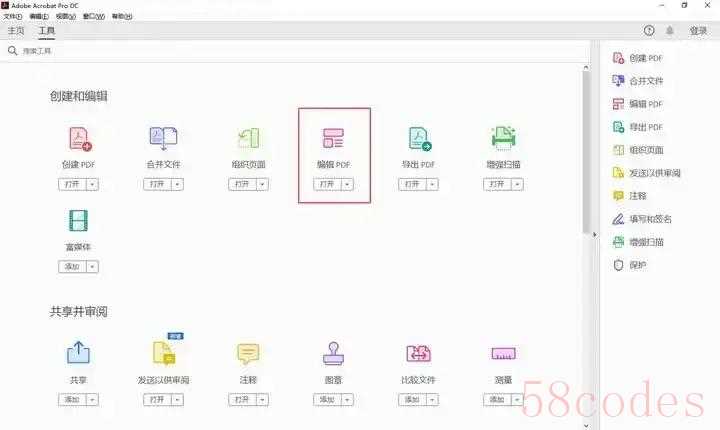720x430 pixels.
Task: Click the highlighted 编辑 PDF icon
Action: pyautogui.click(x=333, y=138)
